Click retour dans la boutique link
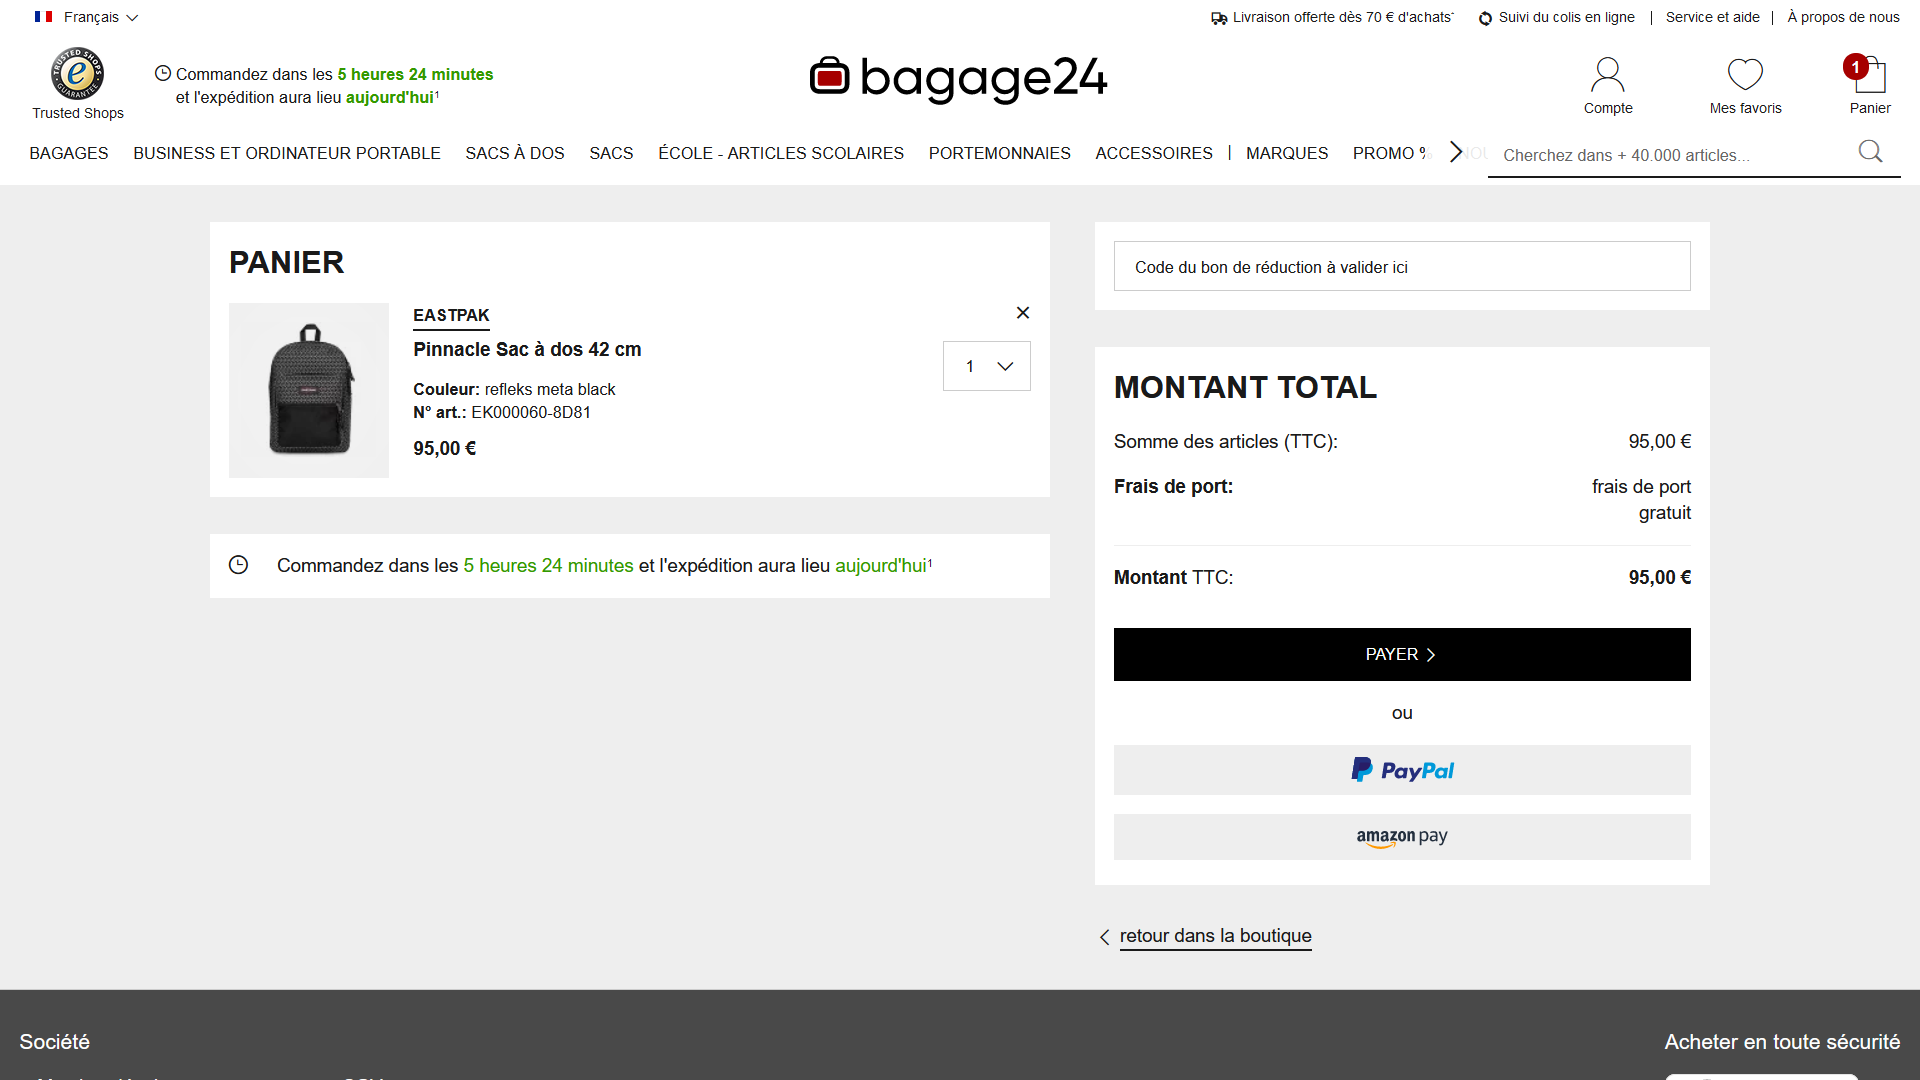The height and width of the screenshot is (1080, 1920). coord(1215,936)
